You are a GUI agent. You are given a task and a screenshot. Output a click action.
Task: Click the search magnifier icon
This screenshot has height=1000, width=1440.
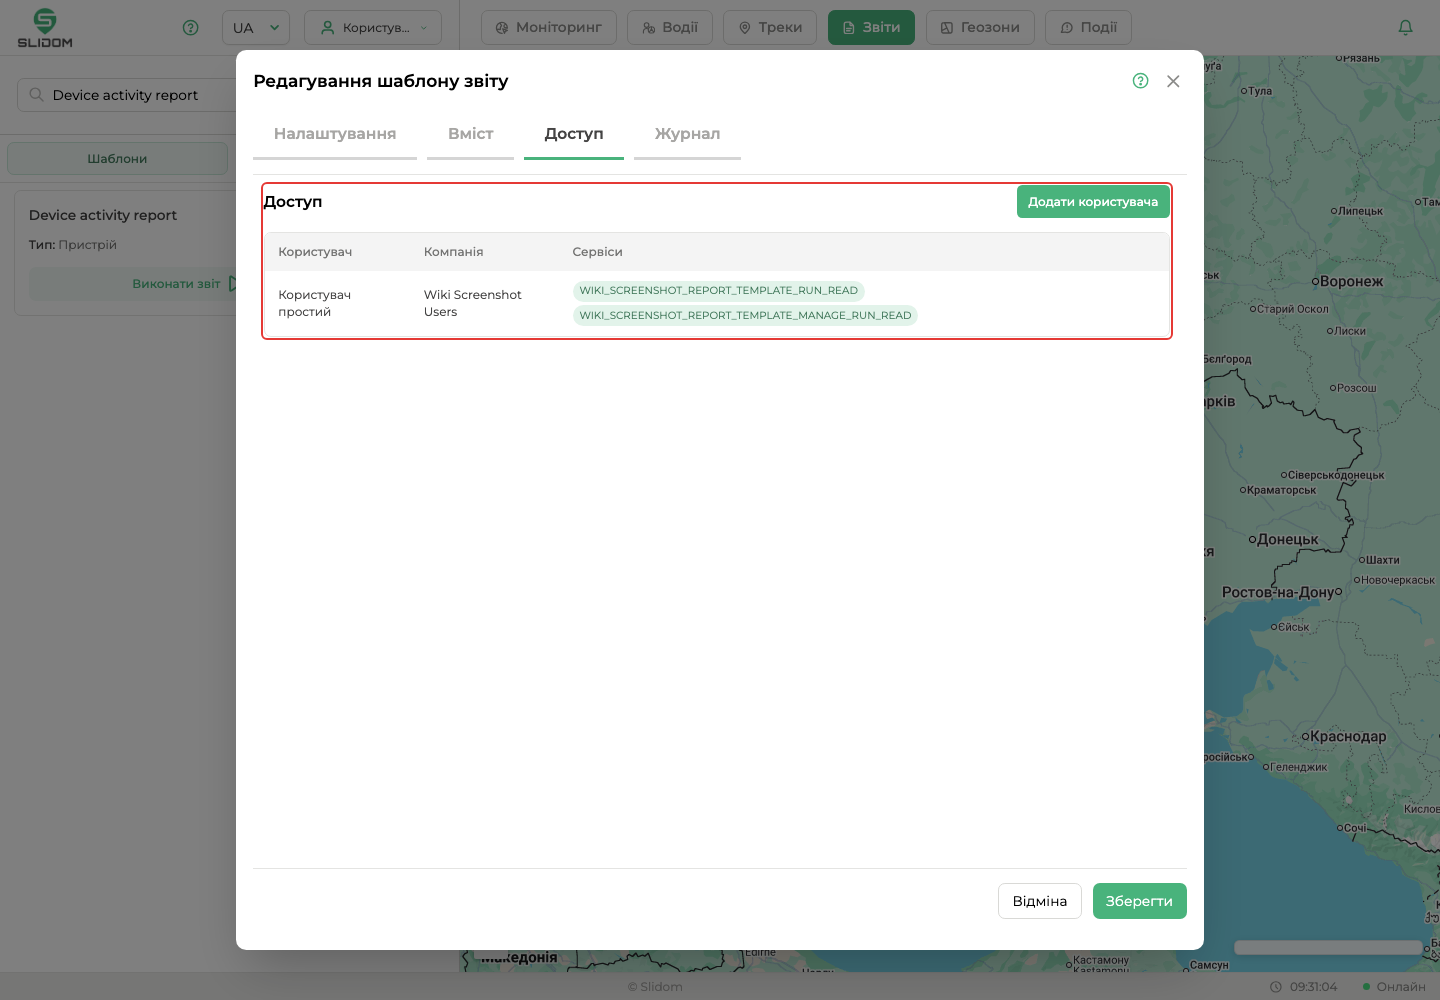(37, 95)
